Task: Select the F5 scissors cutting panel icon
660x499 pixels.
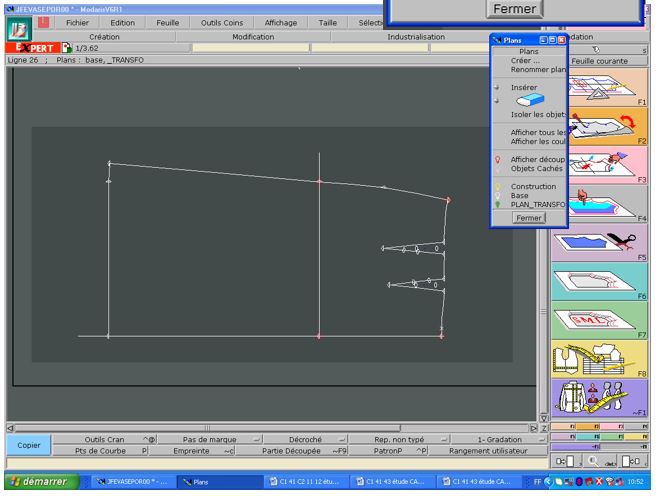Action: 600,242
